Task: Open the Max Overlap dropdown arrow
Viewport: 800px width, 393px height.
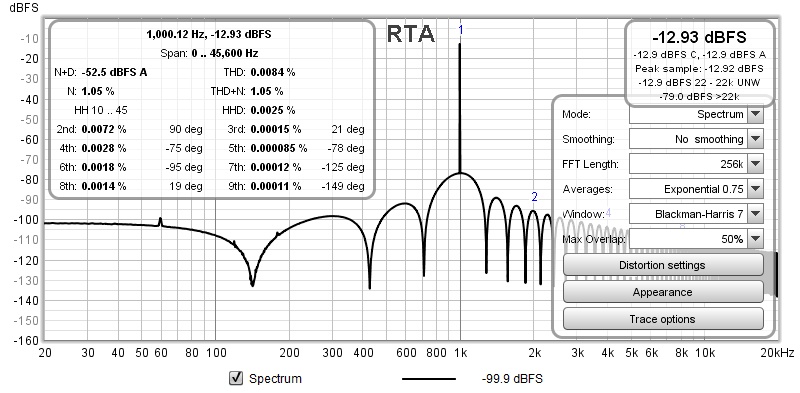Action: tap(755, 239)
